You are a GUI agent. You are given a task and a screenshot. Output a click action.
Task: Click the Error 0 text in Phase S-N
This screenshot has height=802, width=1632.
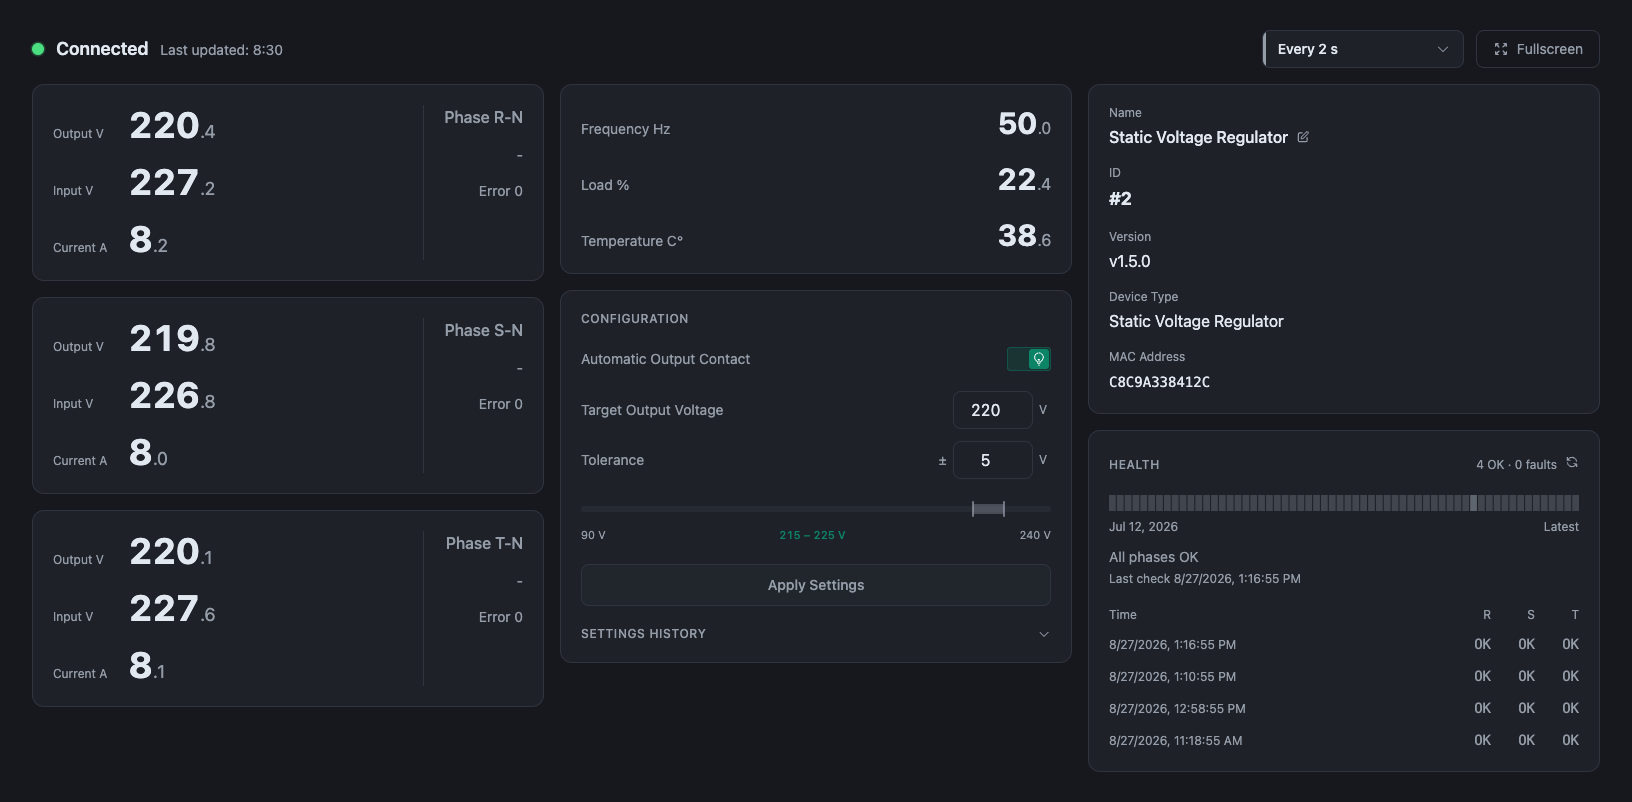500,404
